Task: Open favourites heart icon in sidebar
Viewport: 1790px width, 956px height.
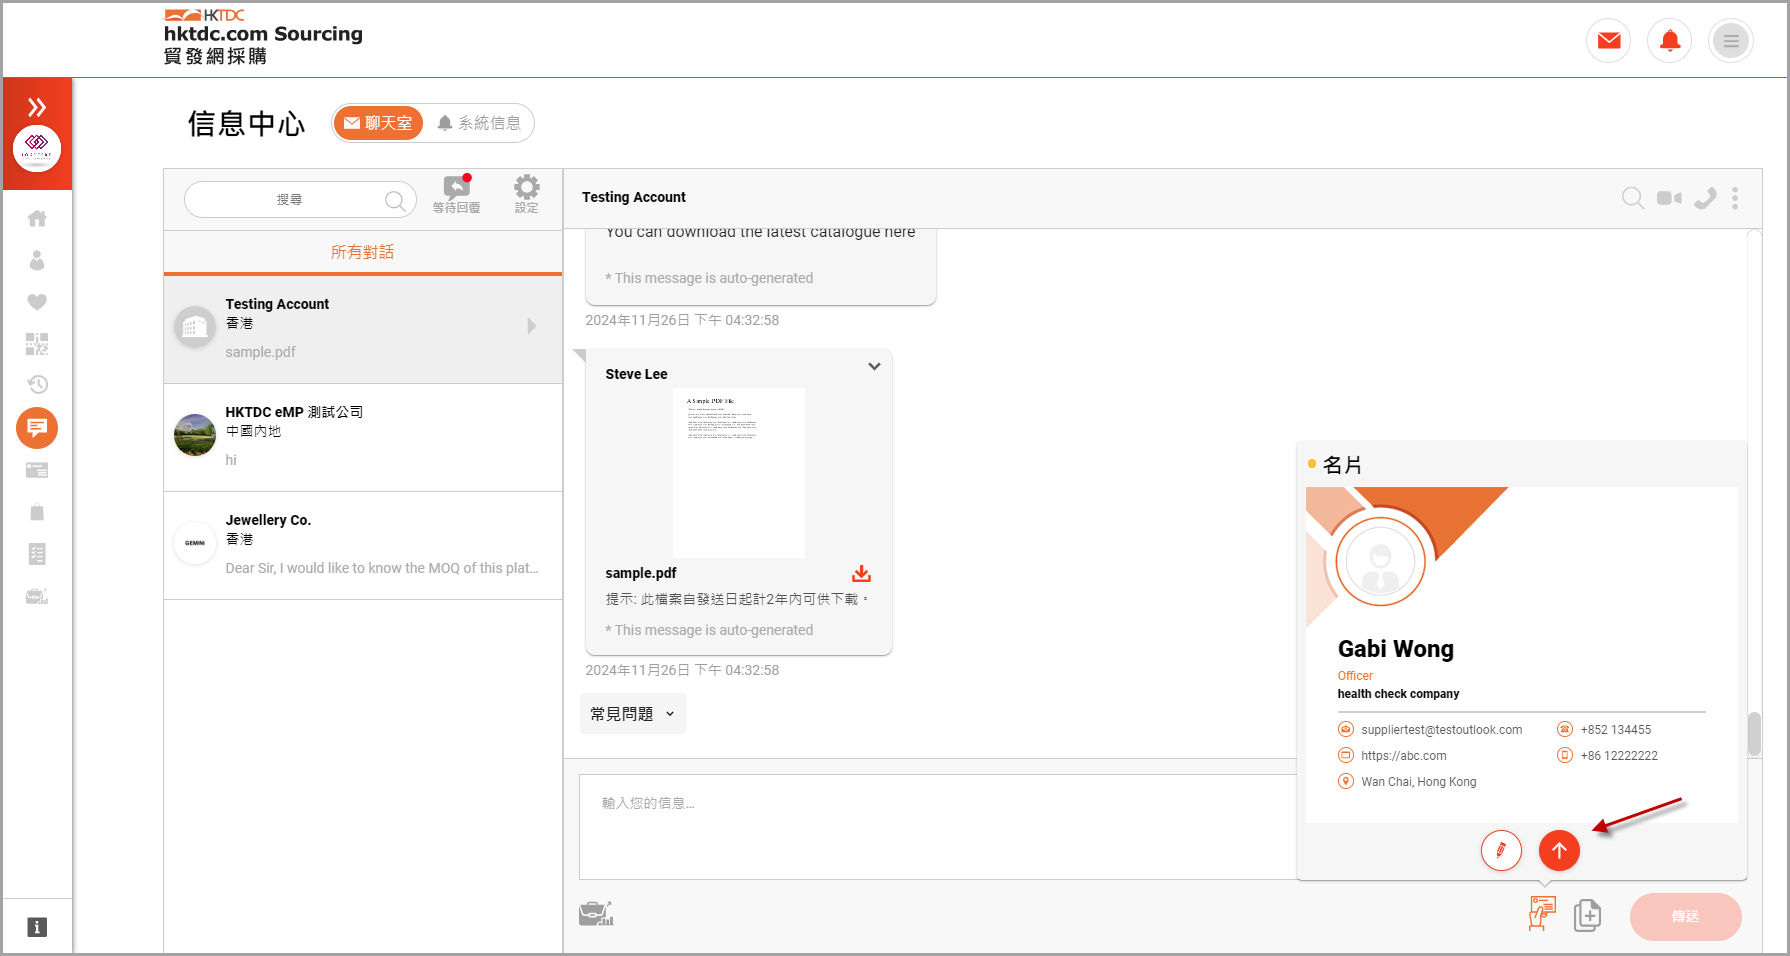Action: pyautogui.click(x=37, y=302)
